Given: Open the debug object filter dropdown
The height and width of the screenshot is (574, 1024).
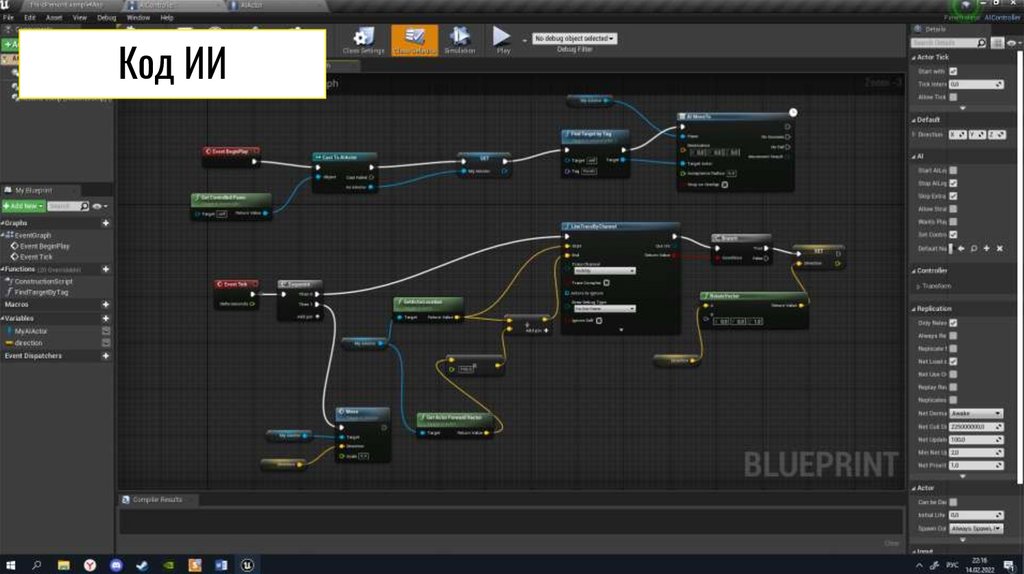Looking at the screenshot, I should [x=574, y=38].
